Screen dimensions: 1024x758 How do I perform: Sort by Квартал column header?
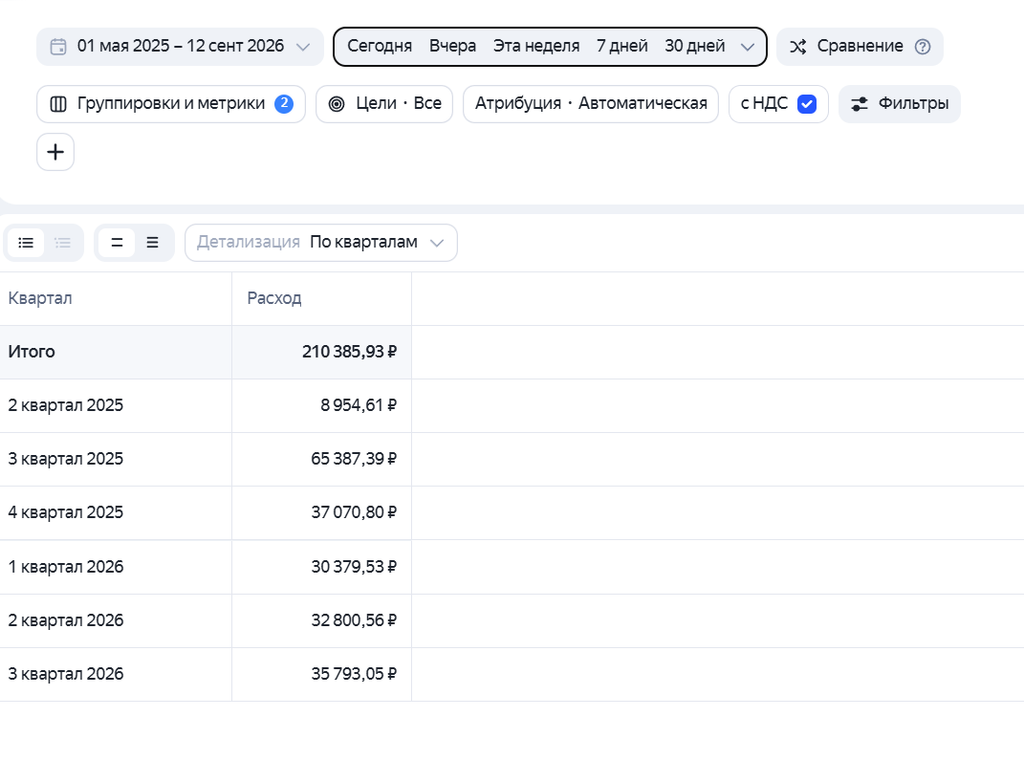tap(40, 298)
